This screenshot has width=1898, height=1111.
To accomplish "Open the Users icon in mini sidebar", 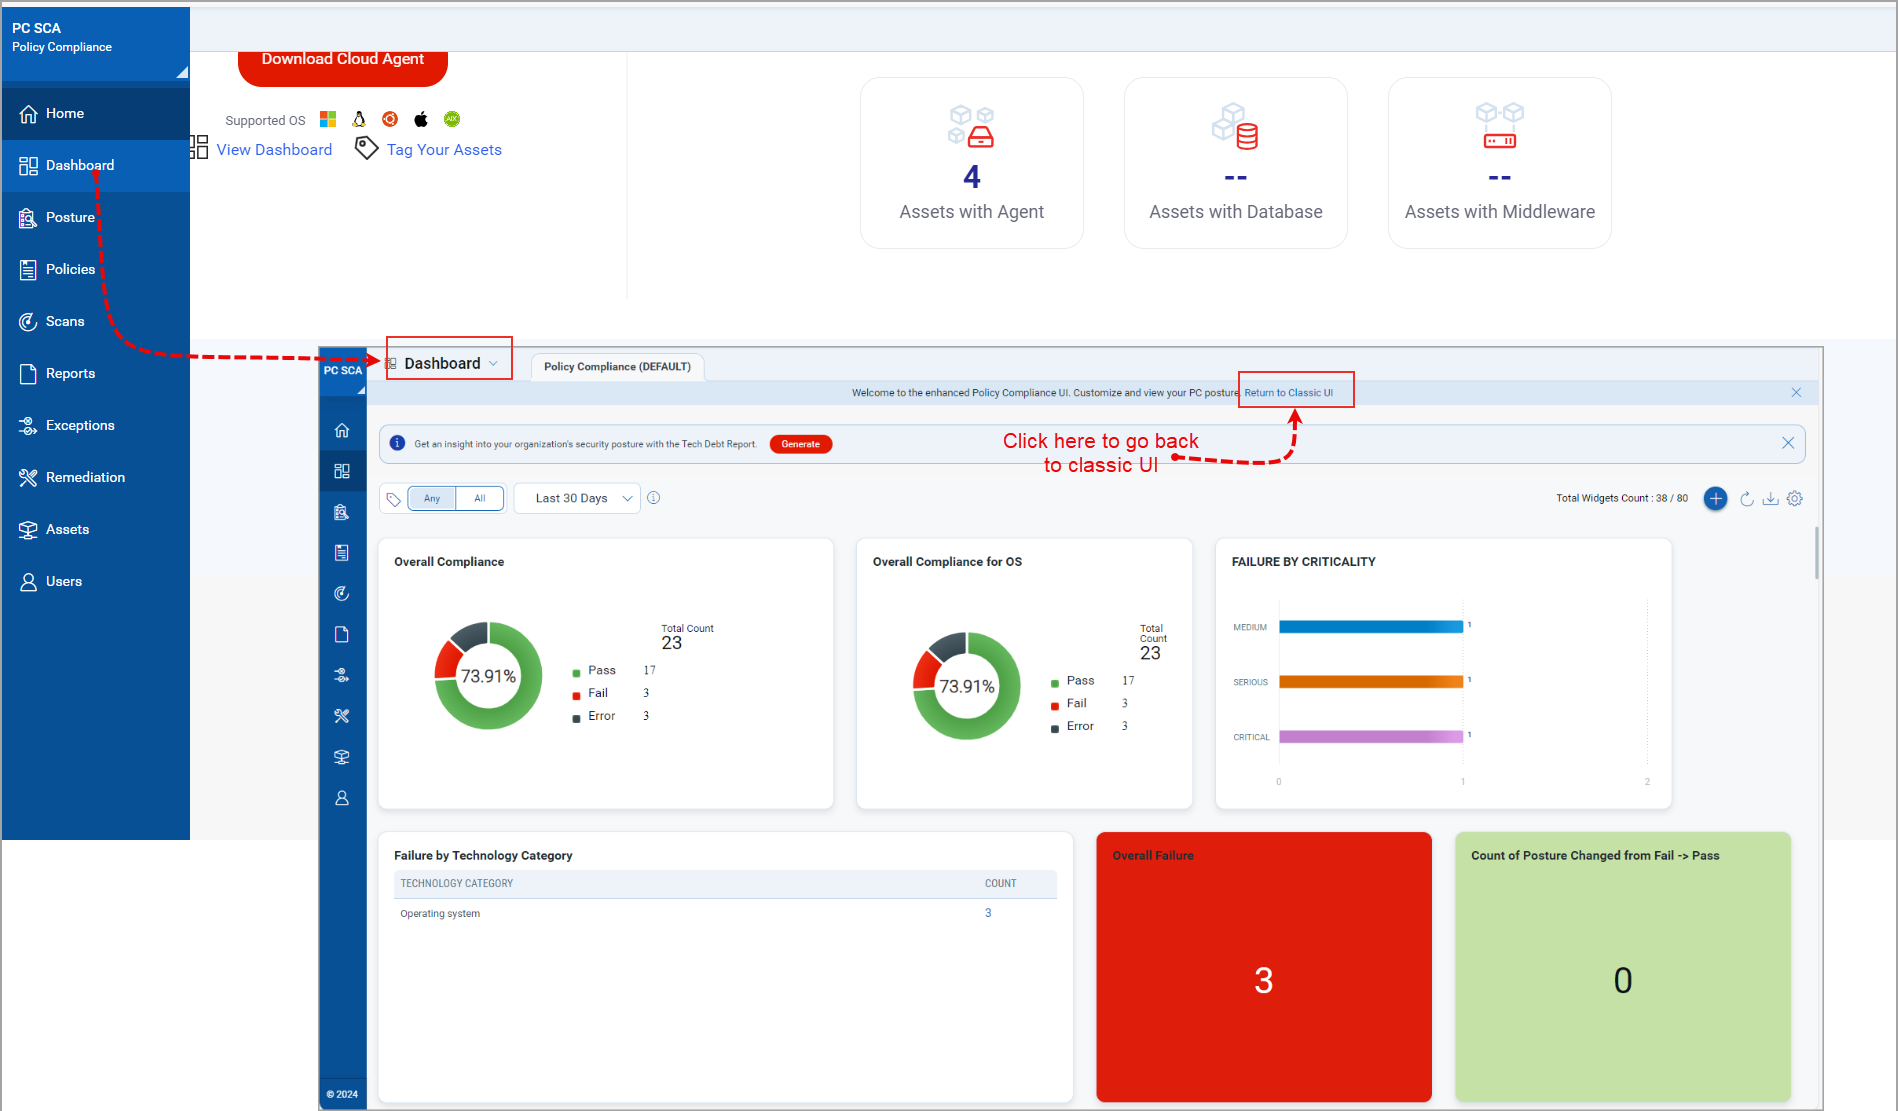I will tap(342, 797).
